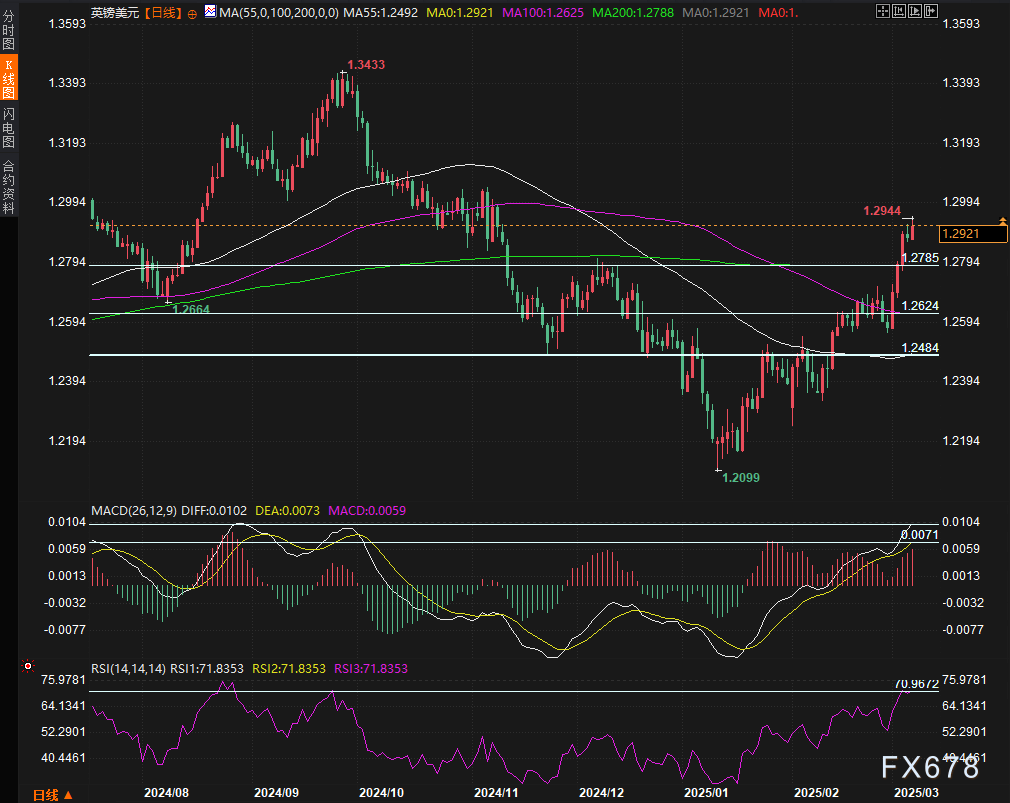Switch to the 分时图 sidebar tab
The width and height of the screenshot is (1010, 803).
click(x=9, y=31)
